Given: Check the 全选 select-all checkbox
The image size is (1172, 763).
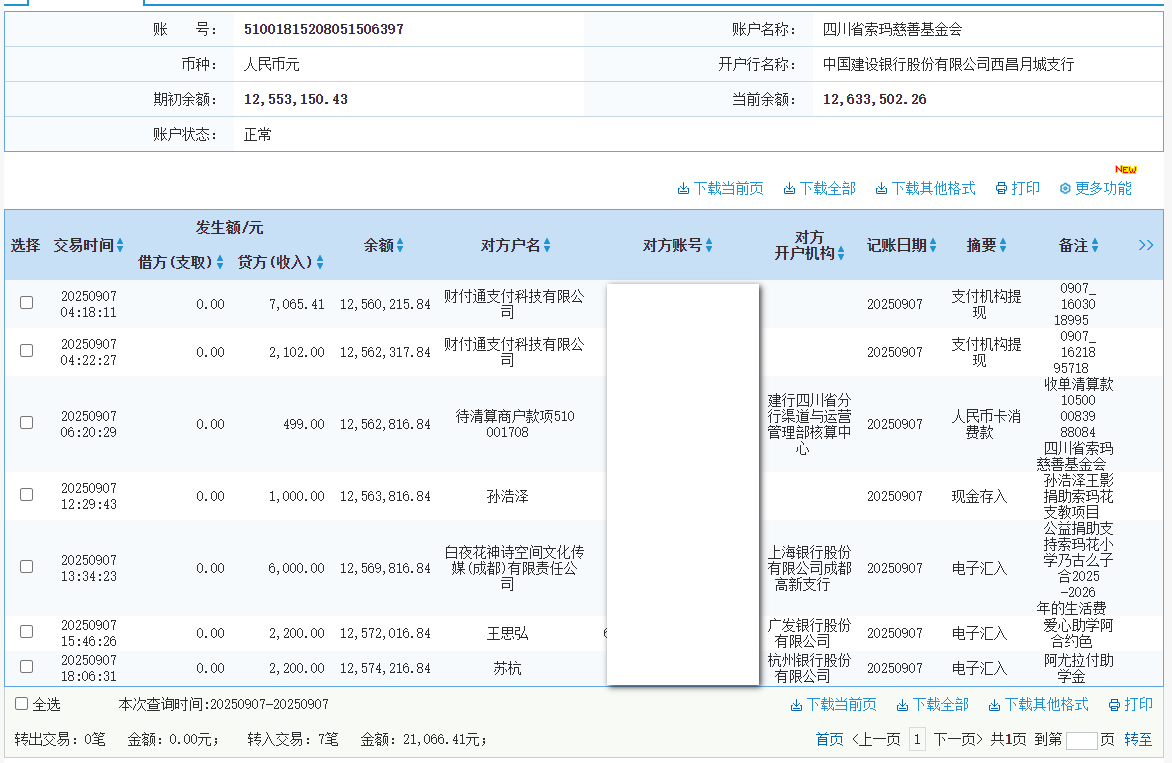Looking at the screenshot, I should point(22,704).
